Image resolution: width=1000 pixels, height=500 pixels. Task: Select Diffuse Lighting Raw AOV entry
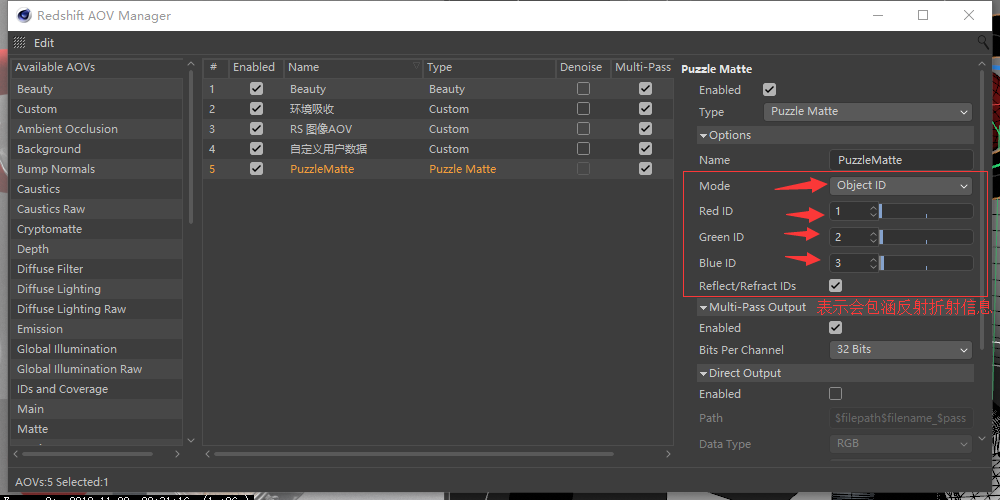pos(97,309)
